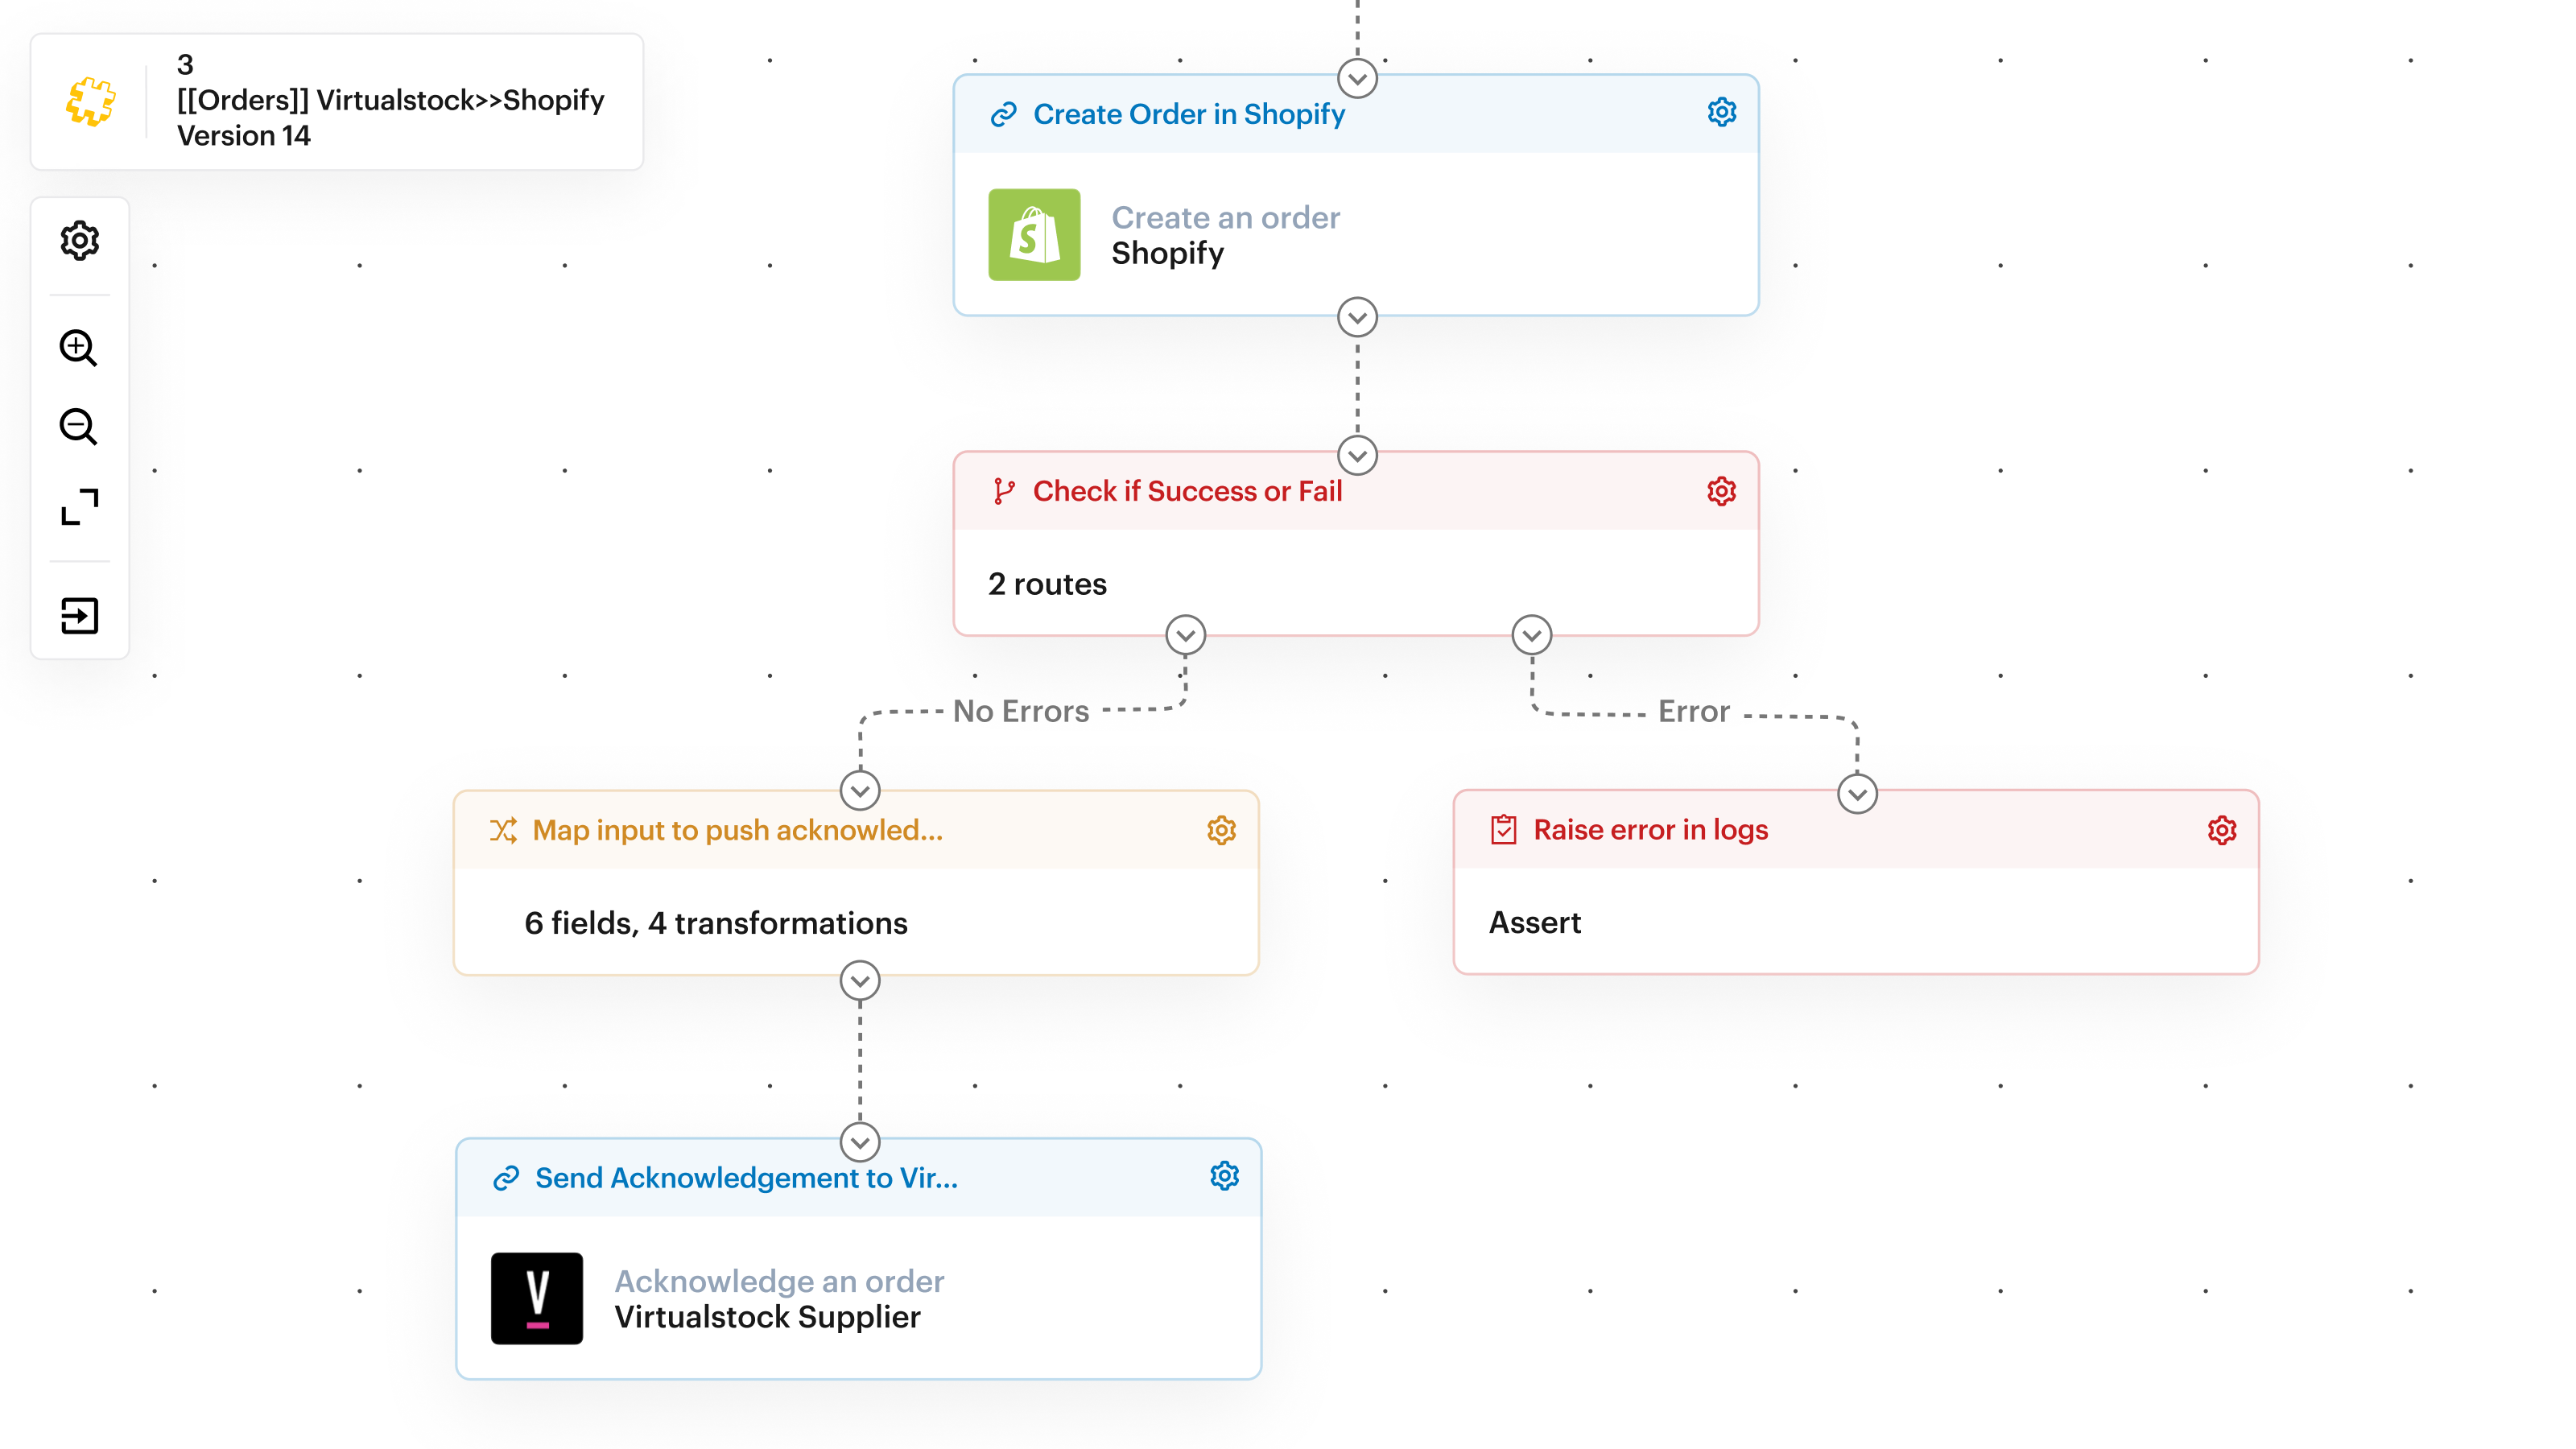Select the Check if Success or Fail header

coord(1187,491)
